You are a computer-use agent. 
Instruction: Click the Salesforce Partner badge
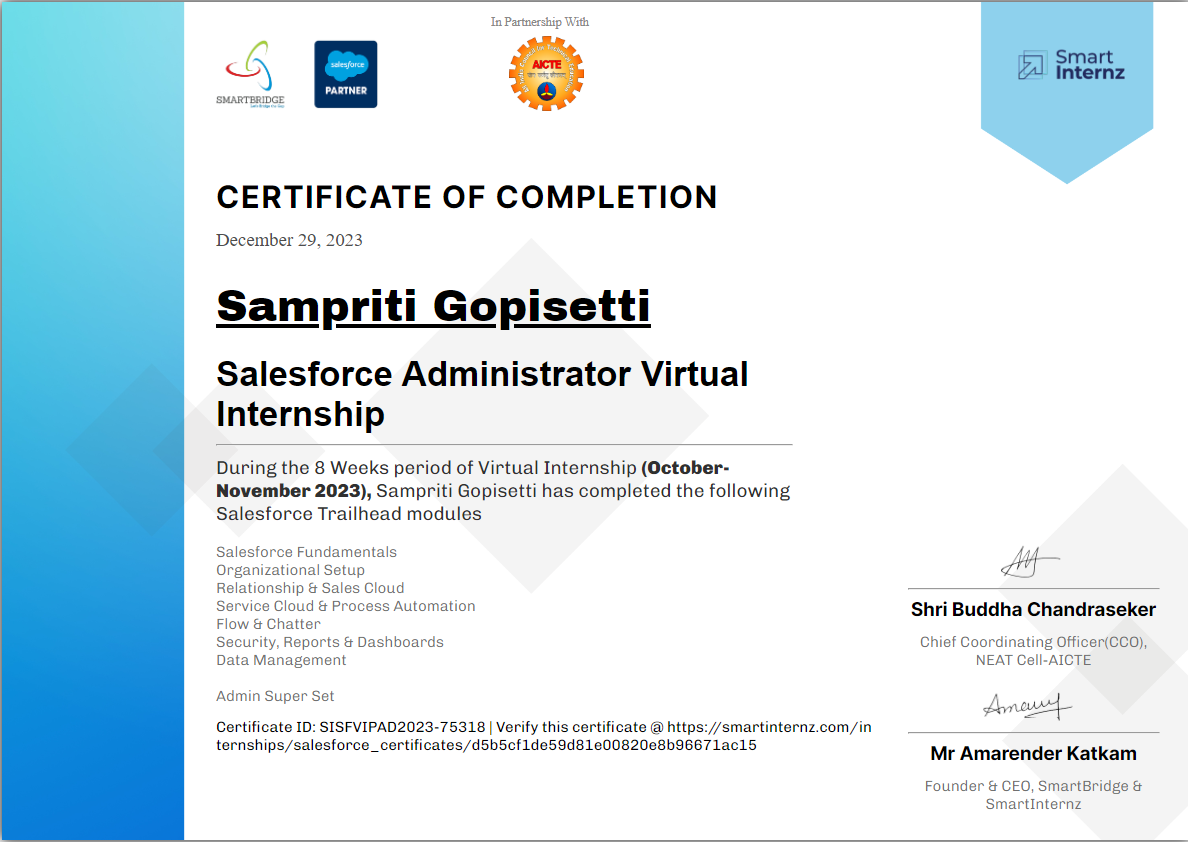tap(345, 74)
